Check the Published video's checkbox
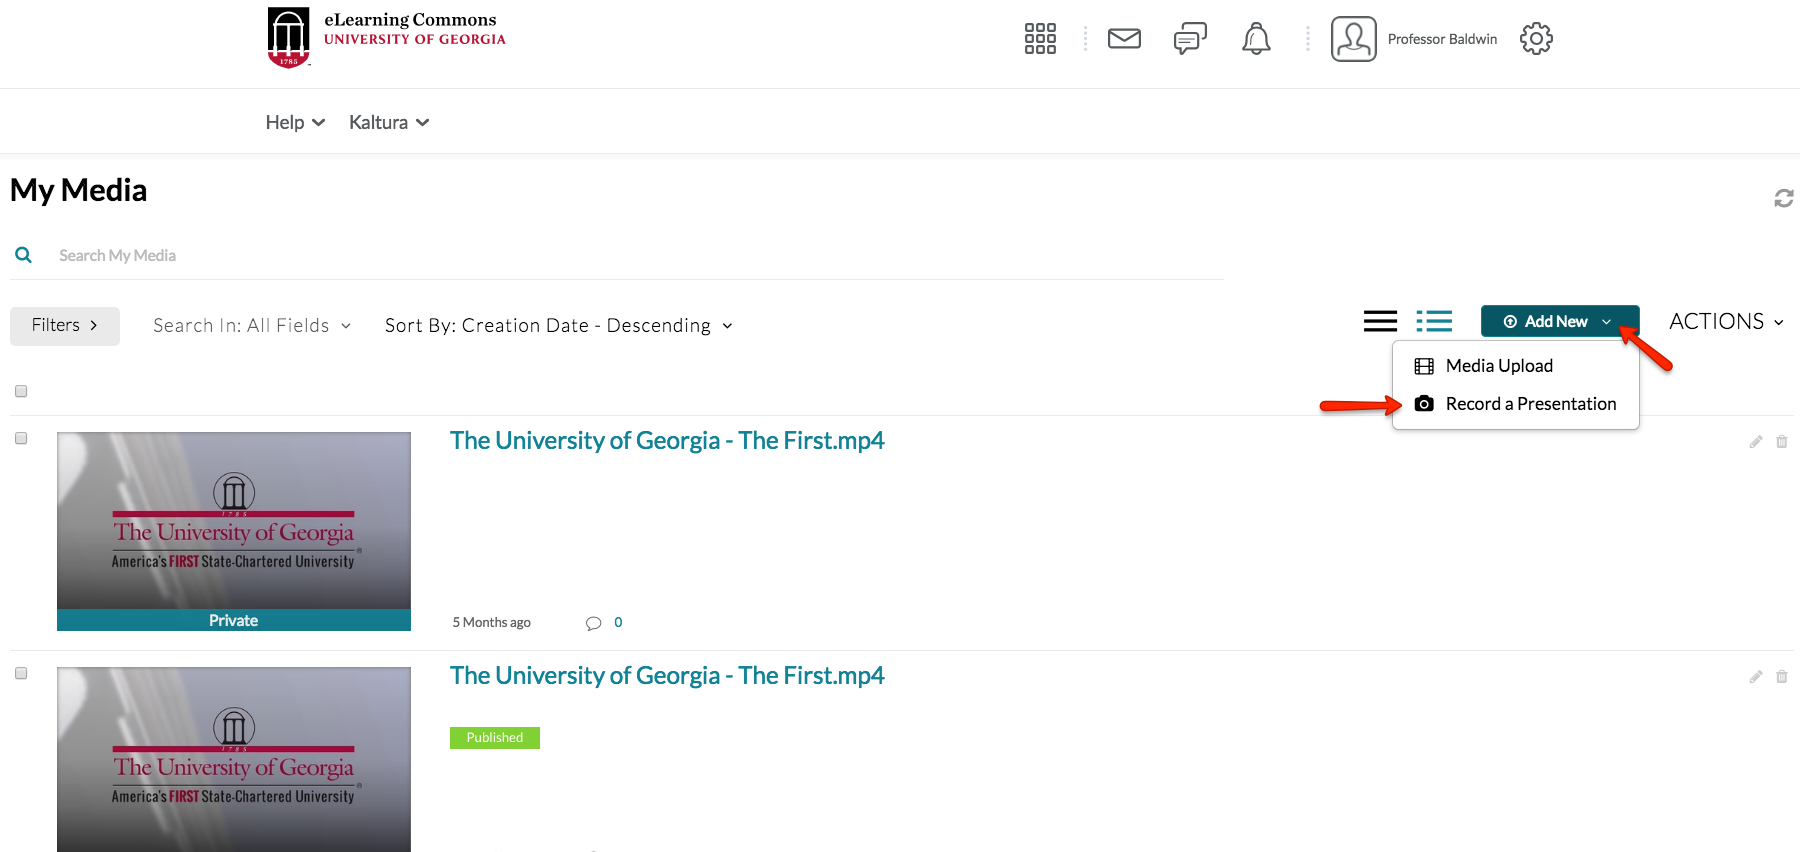This screenshot has height=852, width=1800. (x=21, y=673)
